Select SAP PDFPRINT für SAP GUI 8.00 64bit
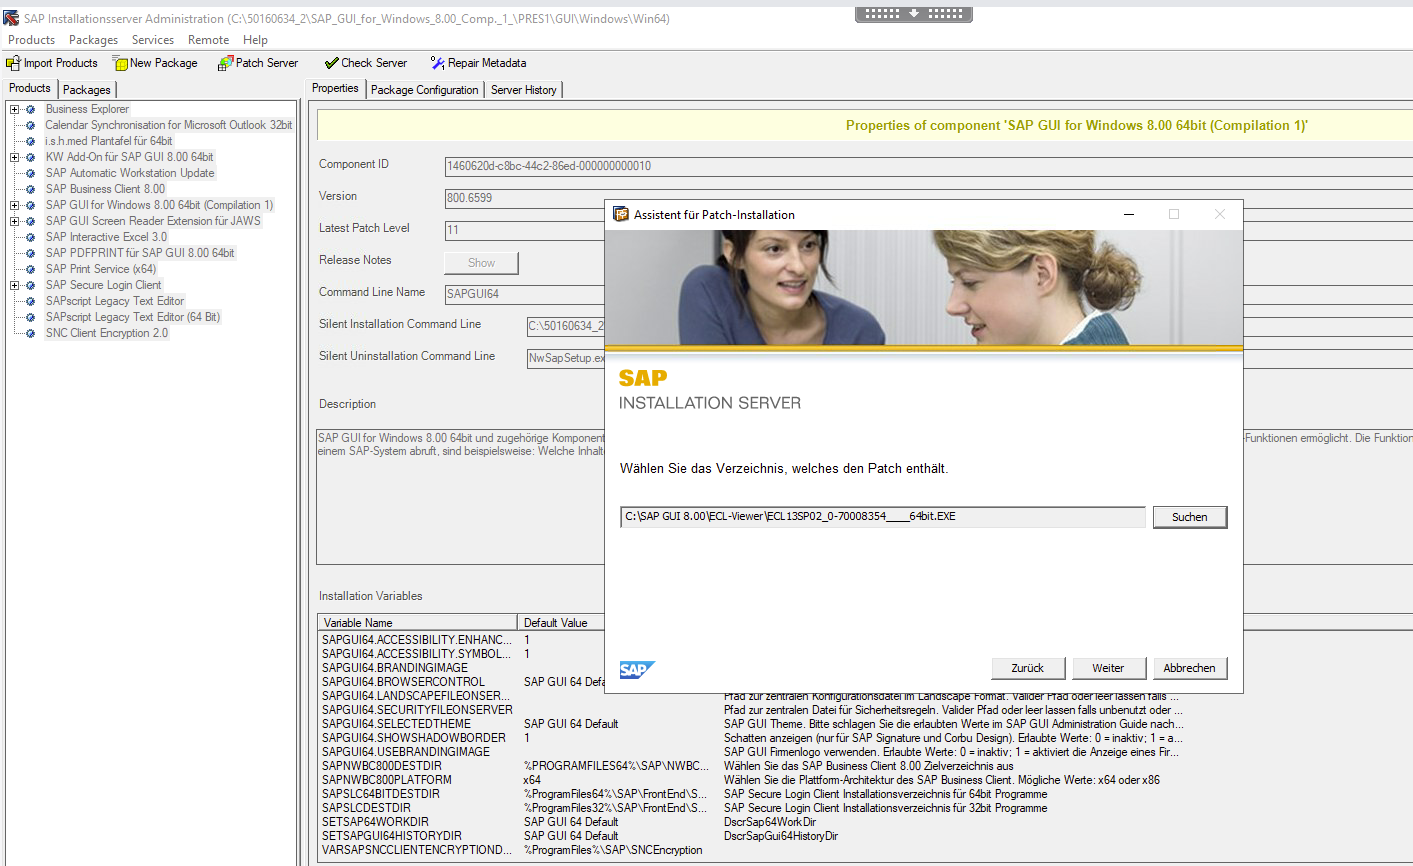1413x866 pixels. [x=140, y=253]
